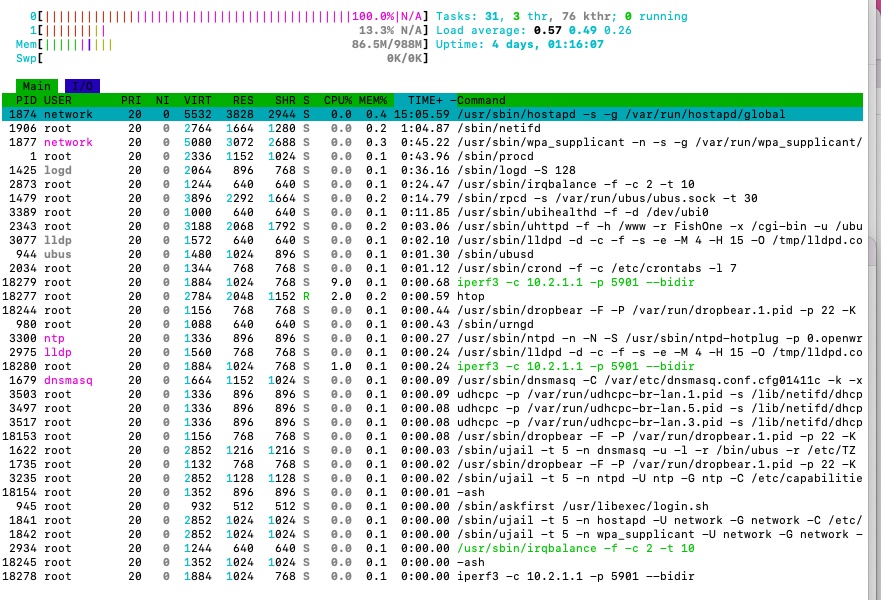Viewport: 881px width, 600px height.
Task: Select ujail ntpd process PID 3235
Action: [x=432, y=478]
